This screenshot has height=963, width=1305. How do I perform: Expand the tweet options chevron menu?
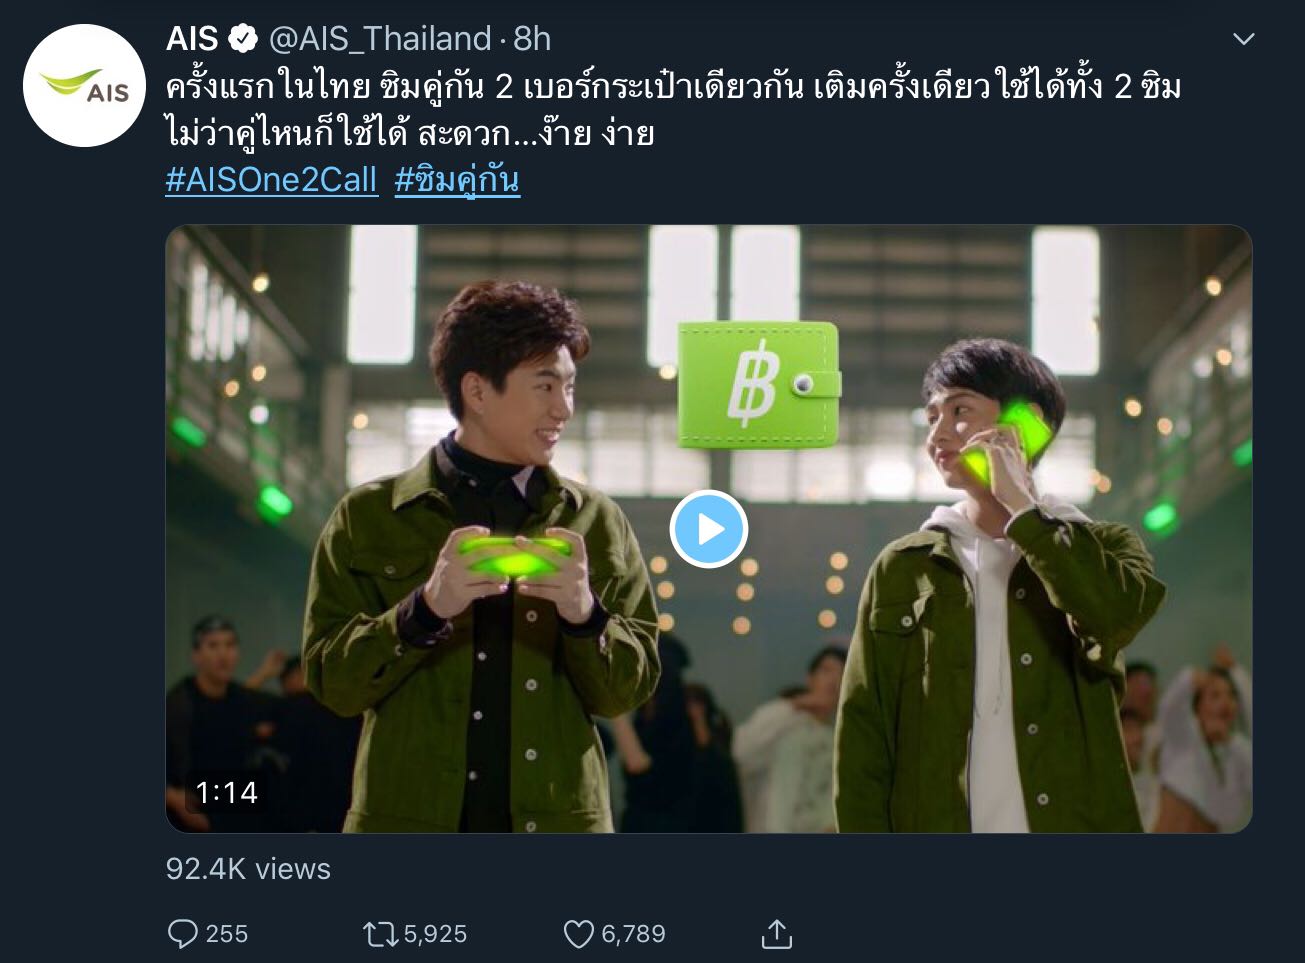point(1243,39)
